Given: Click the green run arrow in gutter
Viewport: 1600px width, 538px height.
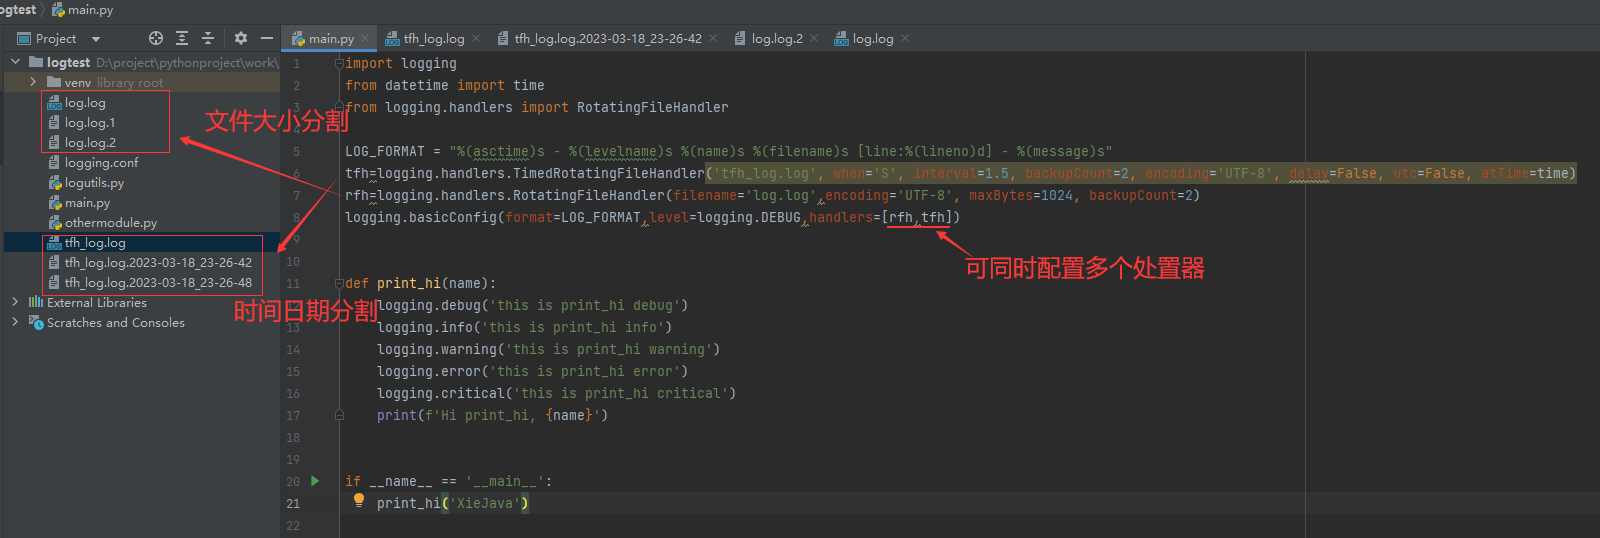Looking at the screenshot, I should pyautogui.click(x=315, y=481).
